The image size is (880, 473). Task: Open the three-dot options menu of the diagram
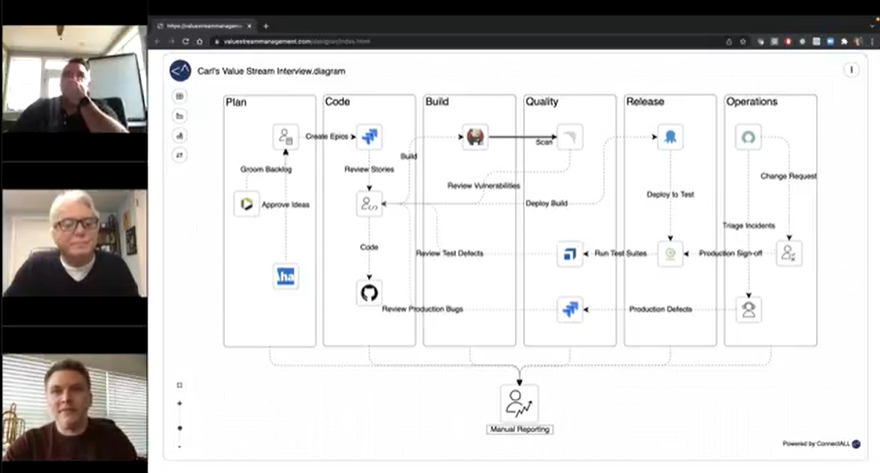click(x=851, y=70)
